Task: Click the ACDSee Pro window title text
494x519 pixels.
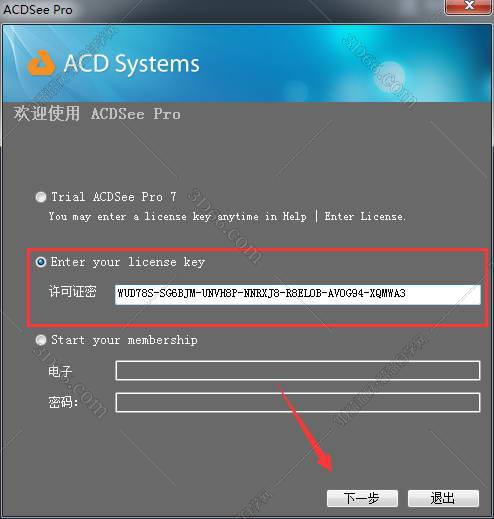Action: click(38, 9)
